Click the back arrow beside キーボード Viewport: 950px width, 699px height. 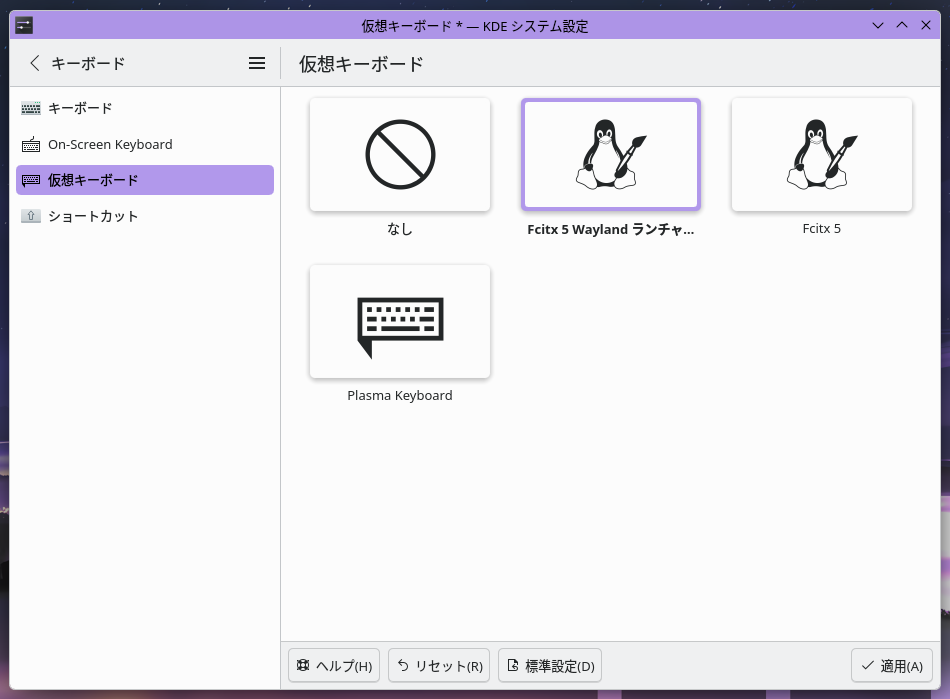[35, 63]
